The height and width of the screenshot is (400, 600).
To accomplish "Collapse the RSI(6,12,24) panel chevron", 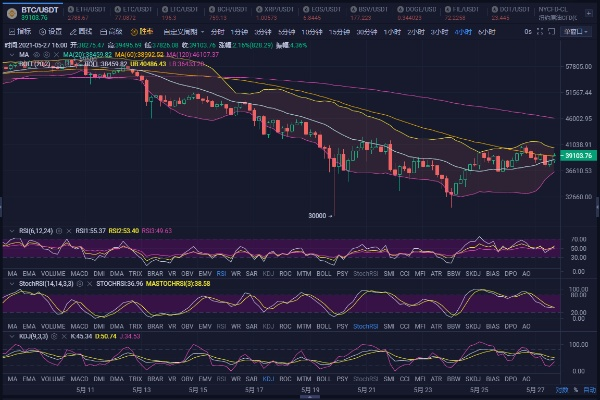I will [12, 231].
